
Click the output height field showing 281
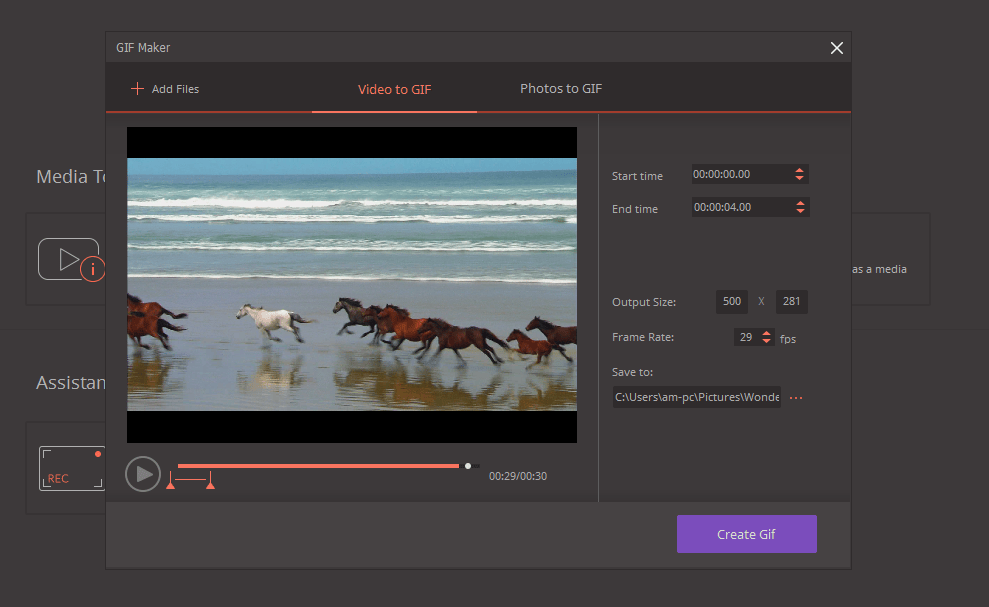pos(791,301)
